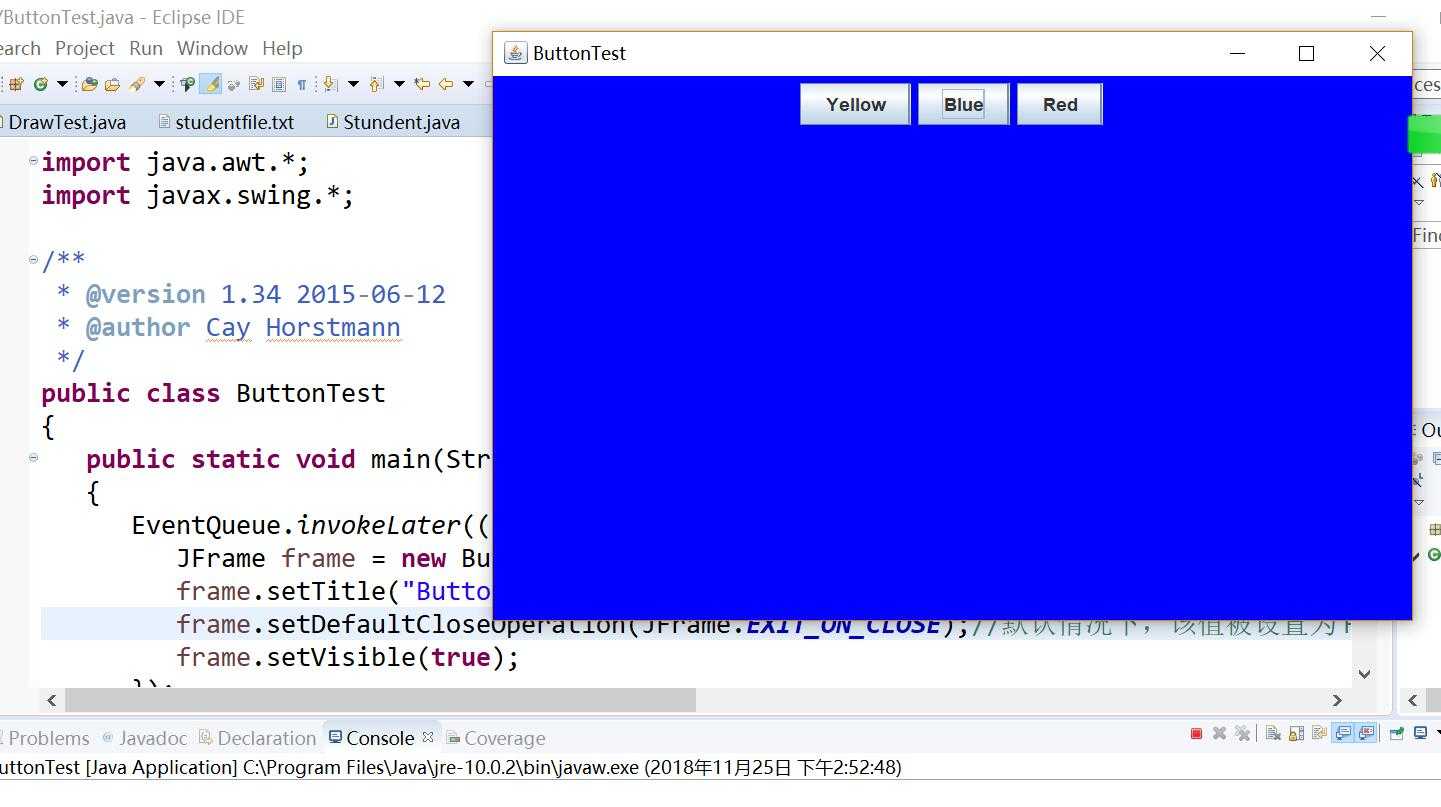1441x807 pixels.
Task: Click the Open Type toolbar icon
Action: pyautogui.click(x=90, y=84)
